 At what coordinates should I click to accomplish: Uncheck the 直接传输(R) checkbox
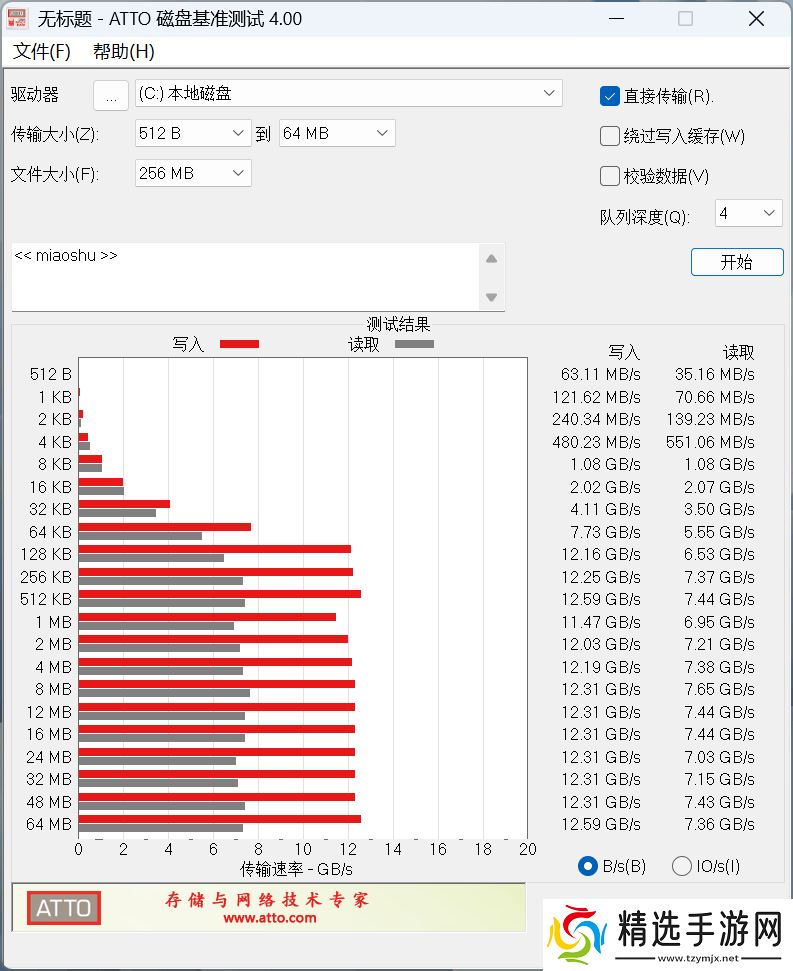pyautogui.click(x=610, y=96)
